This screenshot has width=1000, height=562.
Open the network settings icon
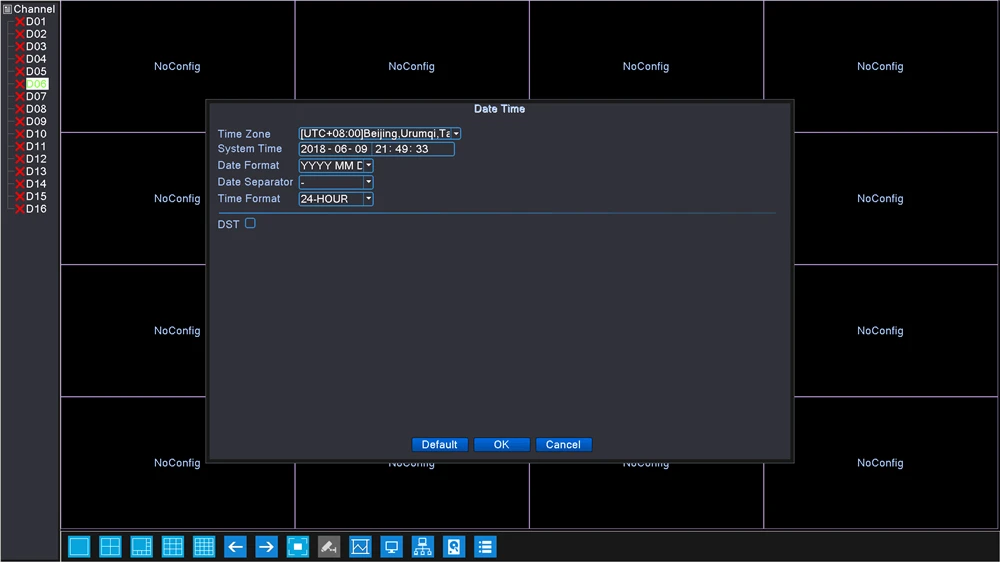point(423,547)
